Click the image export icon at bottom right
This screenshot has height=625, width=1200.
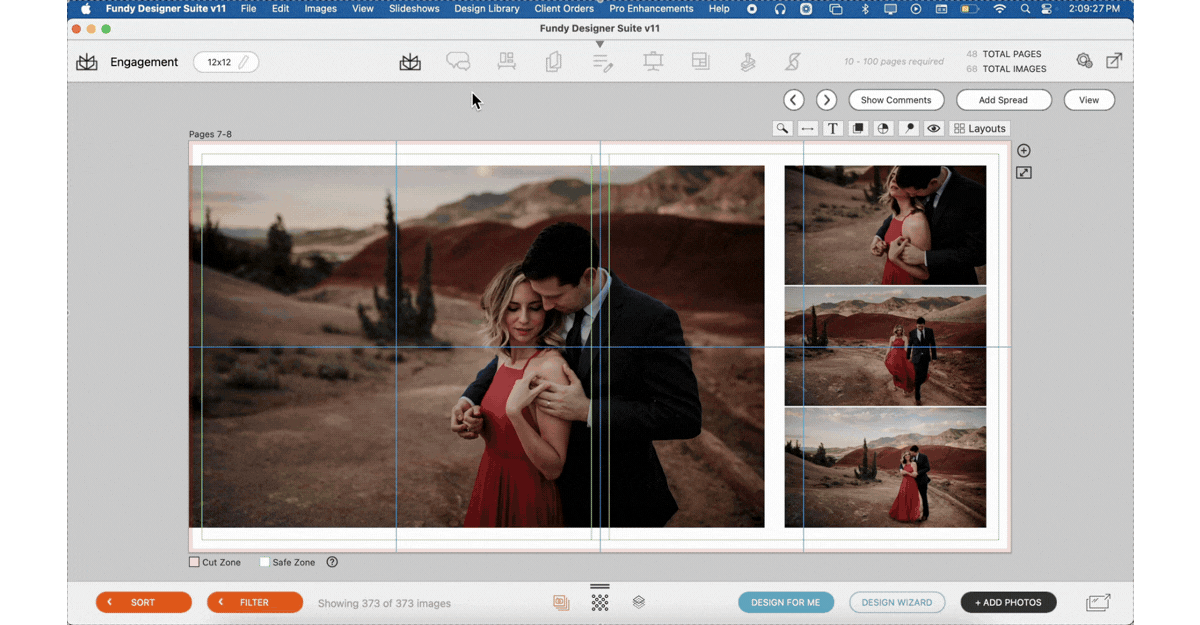click(1098, 603)
